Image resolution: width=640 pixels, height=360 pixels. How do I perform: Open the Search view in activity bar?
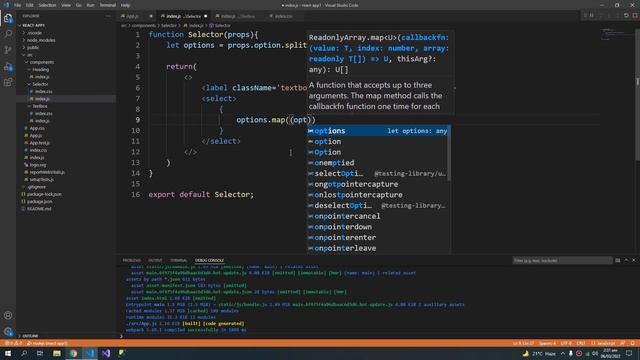8,34
